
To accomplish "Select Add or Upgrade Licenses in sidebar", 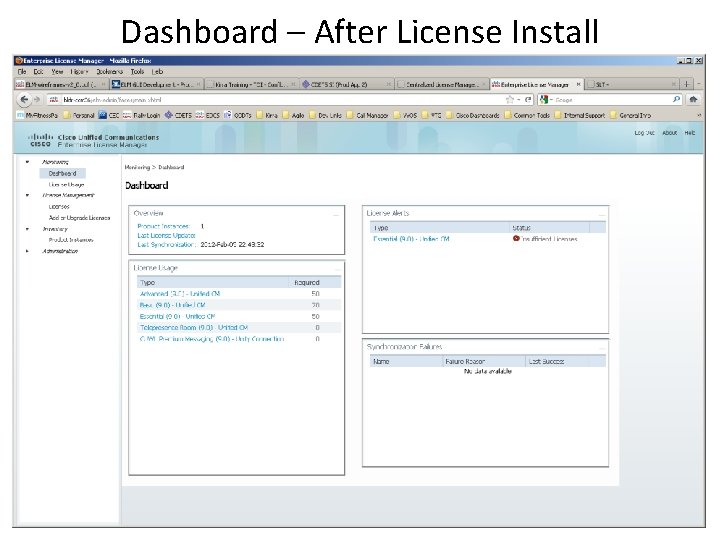I will 79,218.
